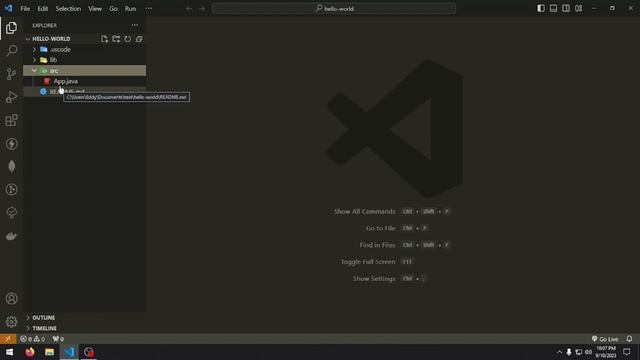Click New File icon in explorer
The height and width of the screenshot is (360, 640).
point(104,39)
